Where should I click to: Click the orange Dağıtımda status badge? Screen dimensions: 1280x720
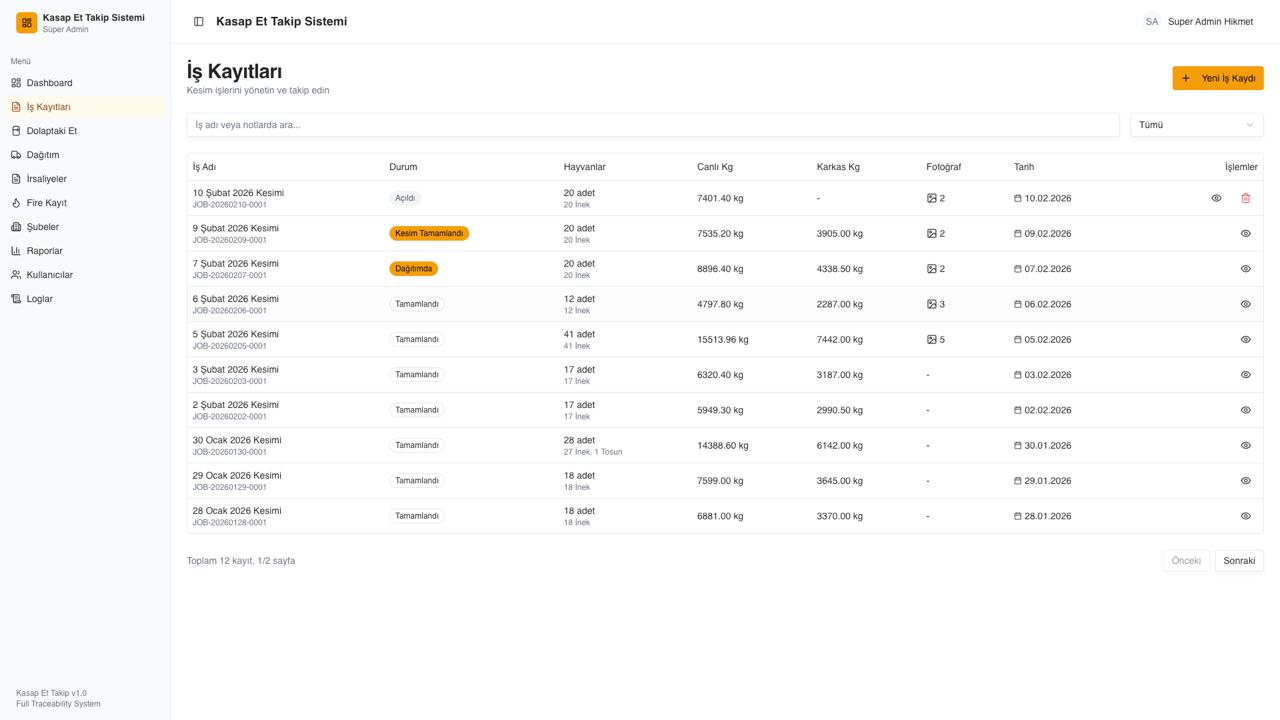[413, 269]
